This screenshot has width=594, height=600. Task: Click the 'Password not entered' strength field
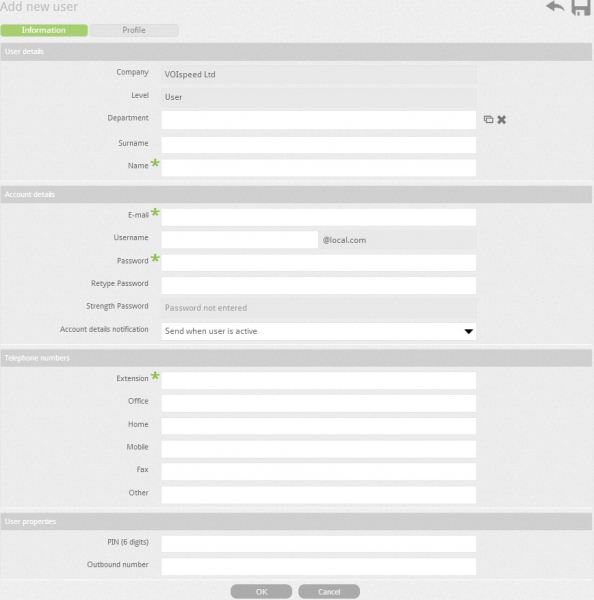318,308
